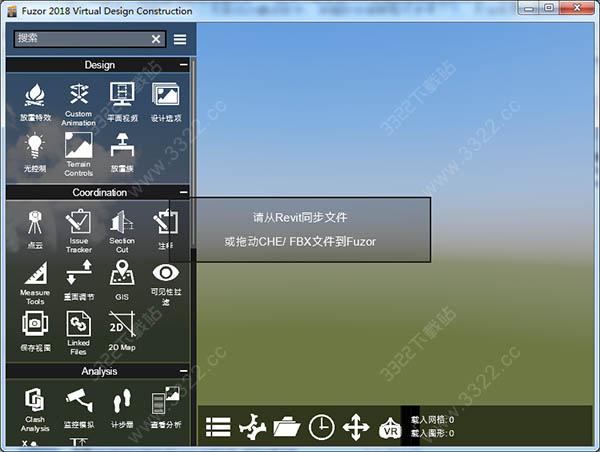Launch the GIS map tool

122,280
